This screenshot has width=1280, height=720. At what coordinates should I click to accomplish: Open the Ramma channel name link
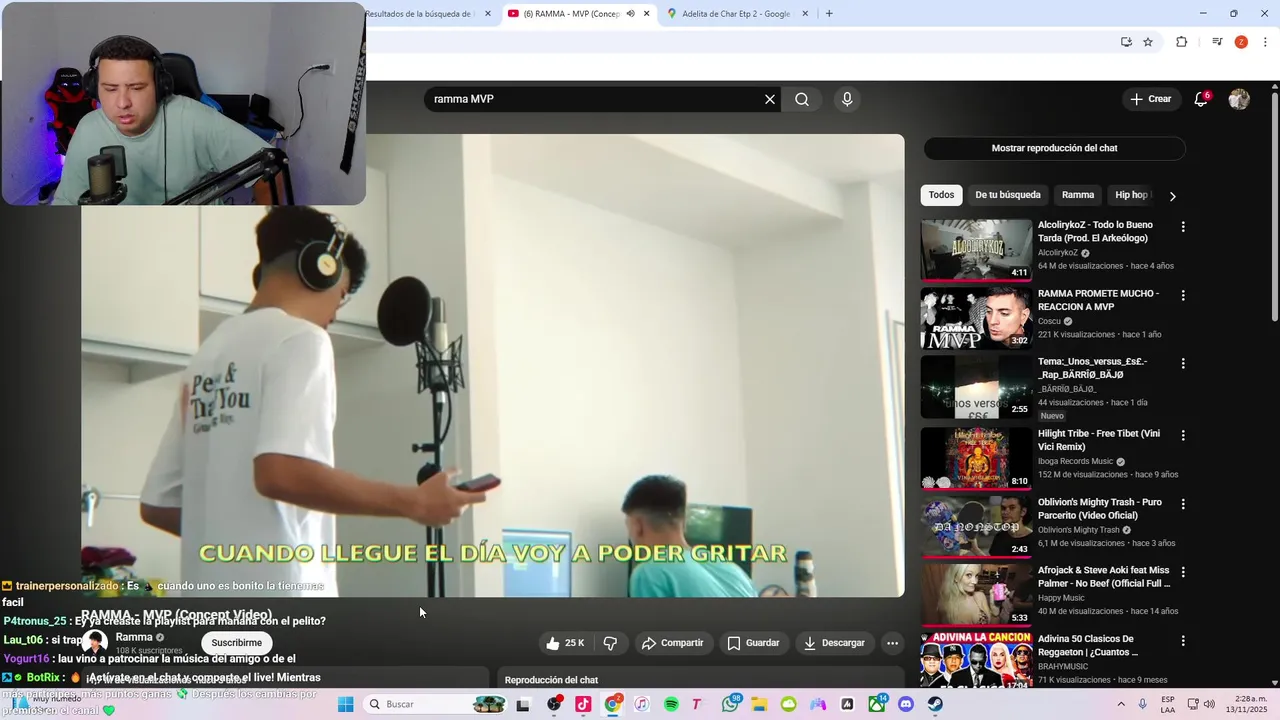(134, 637)
